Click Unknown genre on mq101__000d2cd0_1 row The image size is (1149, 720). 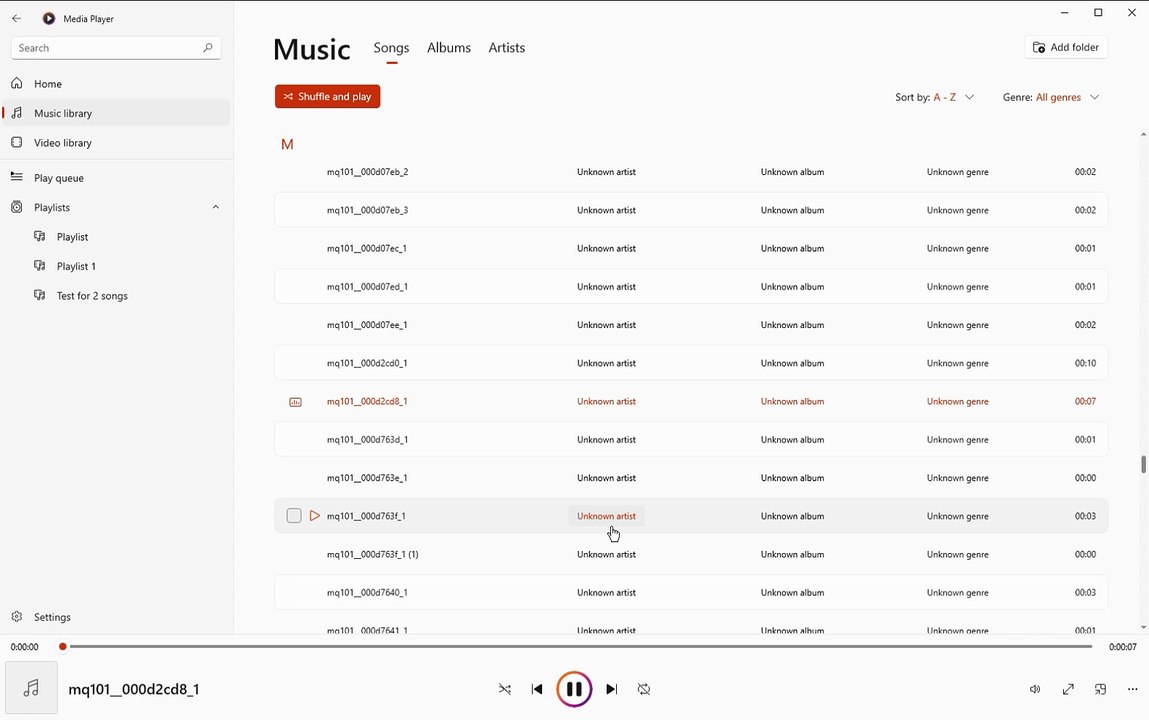point(957,363)
